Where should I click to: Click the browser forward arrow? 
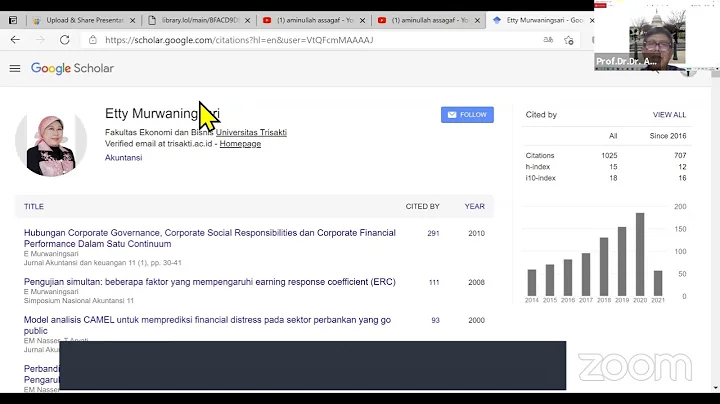(40, 40)
